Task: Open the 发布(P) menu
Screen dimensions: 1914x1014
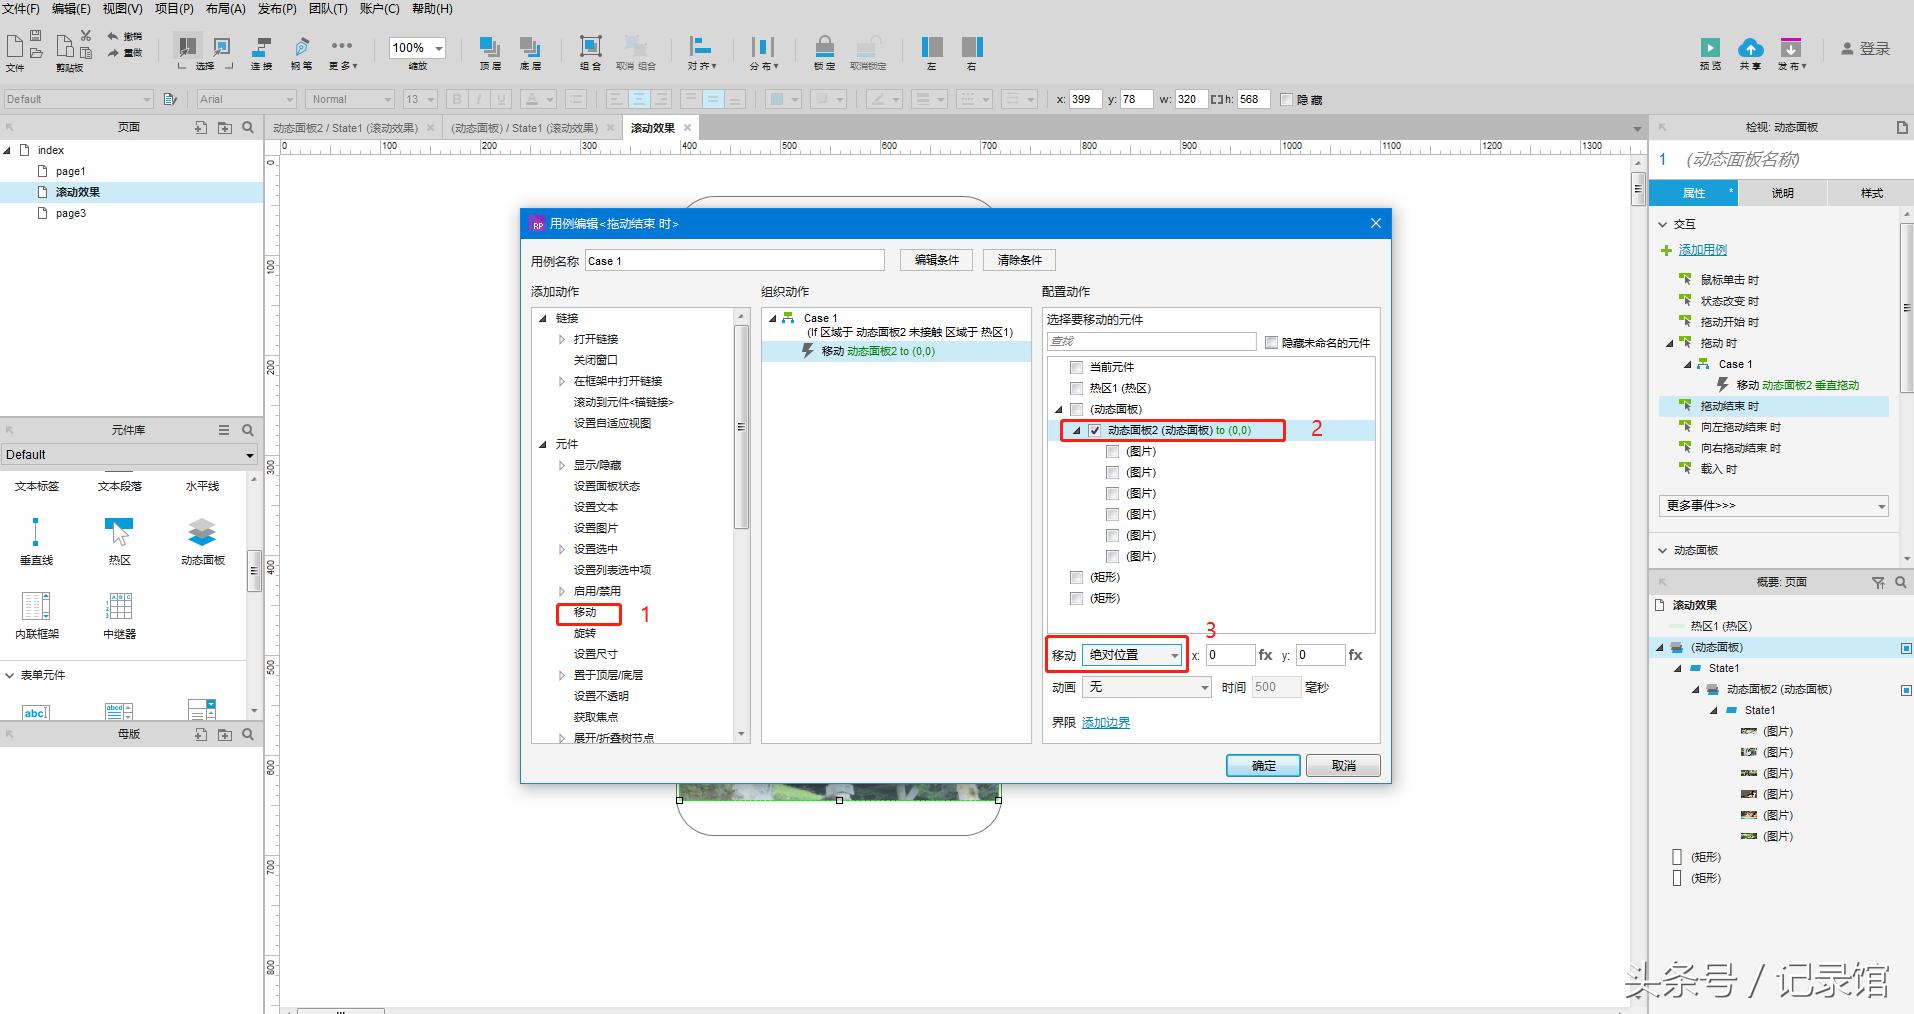Action: tap(277, 9)
